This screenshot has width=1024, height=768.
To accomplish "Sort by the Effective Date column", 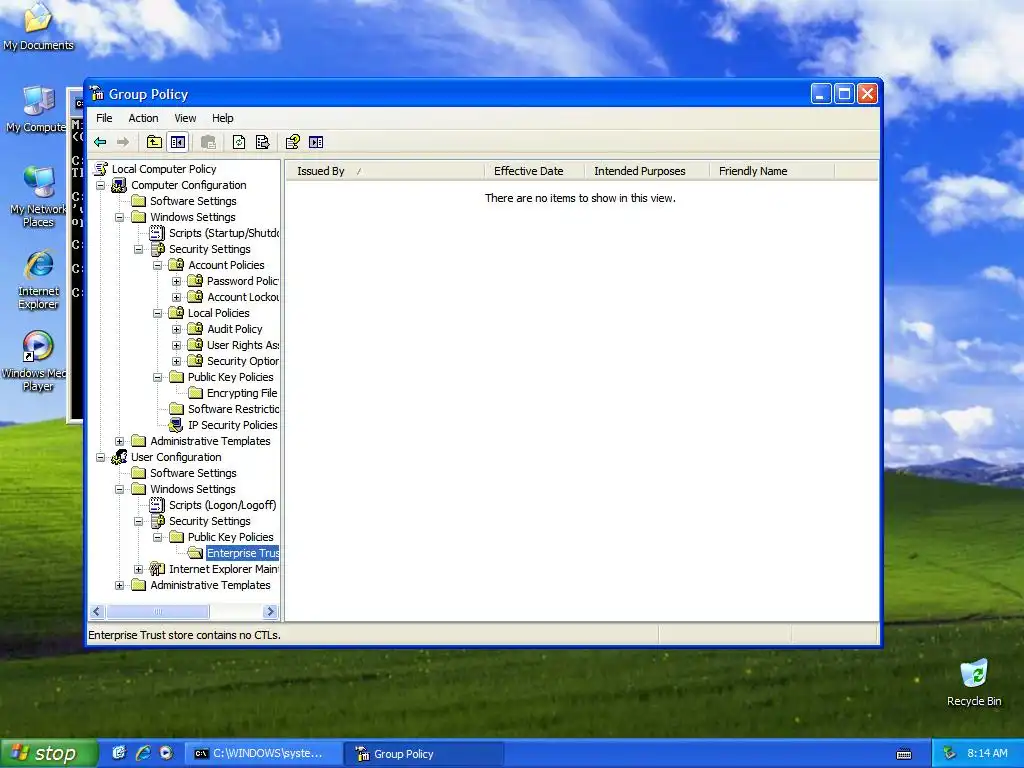I will 535,171.
